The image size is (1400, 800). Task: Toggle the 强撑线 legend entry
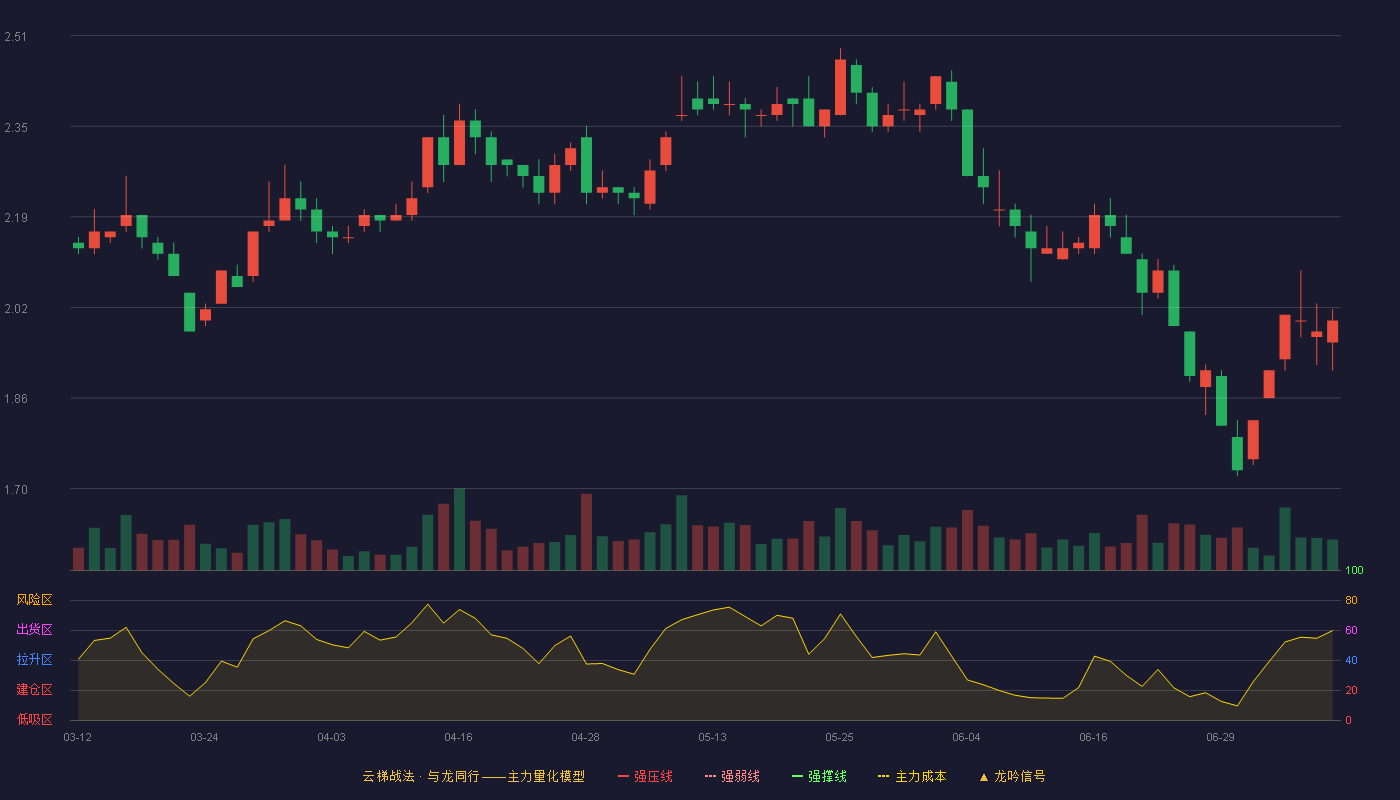[819, 776]
